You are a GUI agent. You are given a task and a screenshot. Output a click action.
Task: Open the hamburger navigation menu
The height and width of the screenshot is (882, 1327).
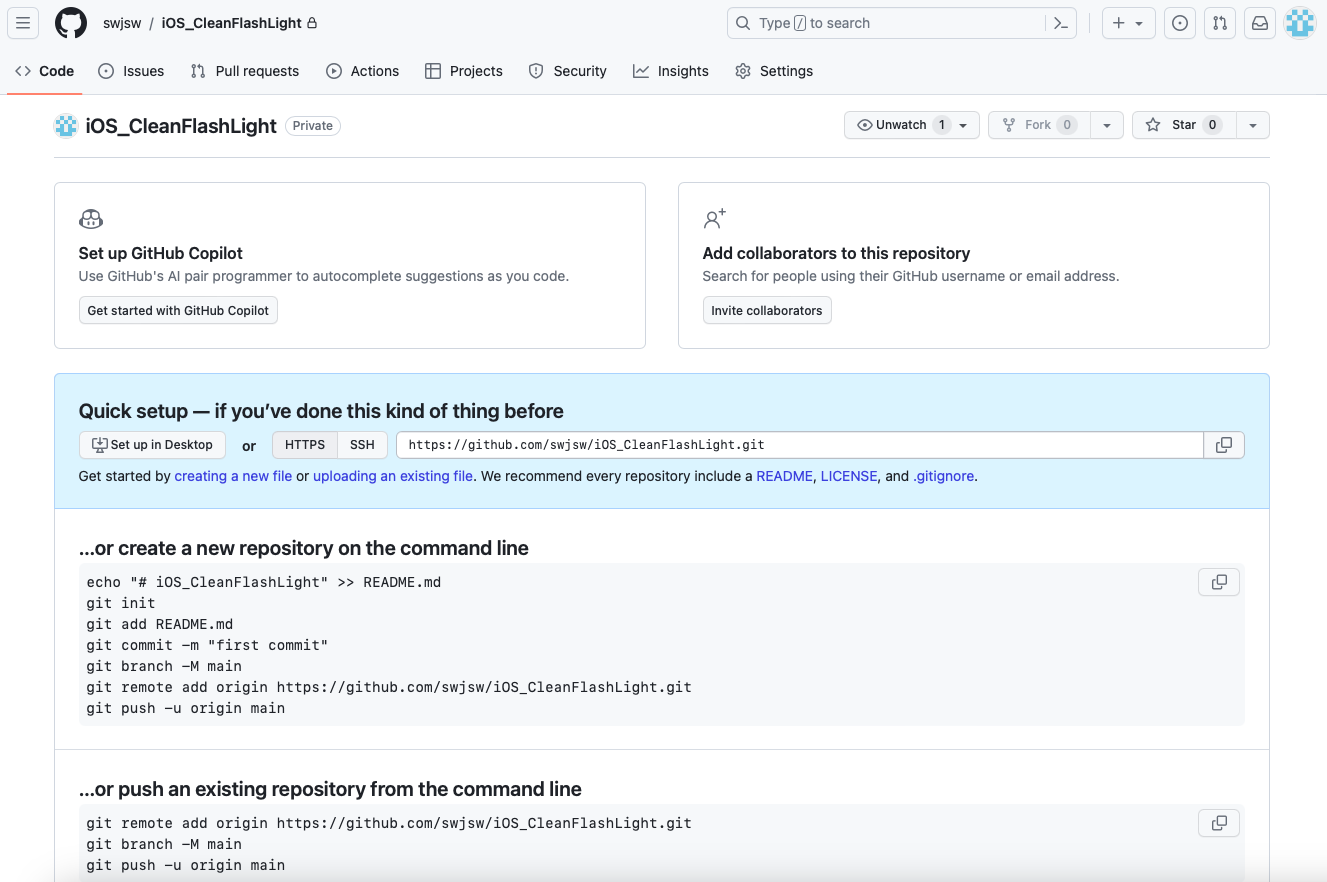point(23,23)
